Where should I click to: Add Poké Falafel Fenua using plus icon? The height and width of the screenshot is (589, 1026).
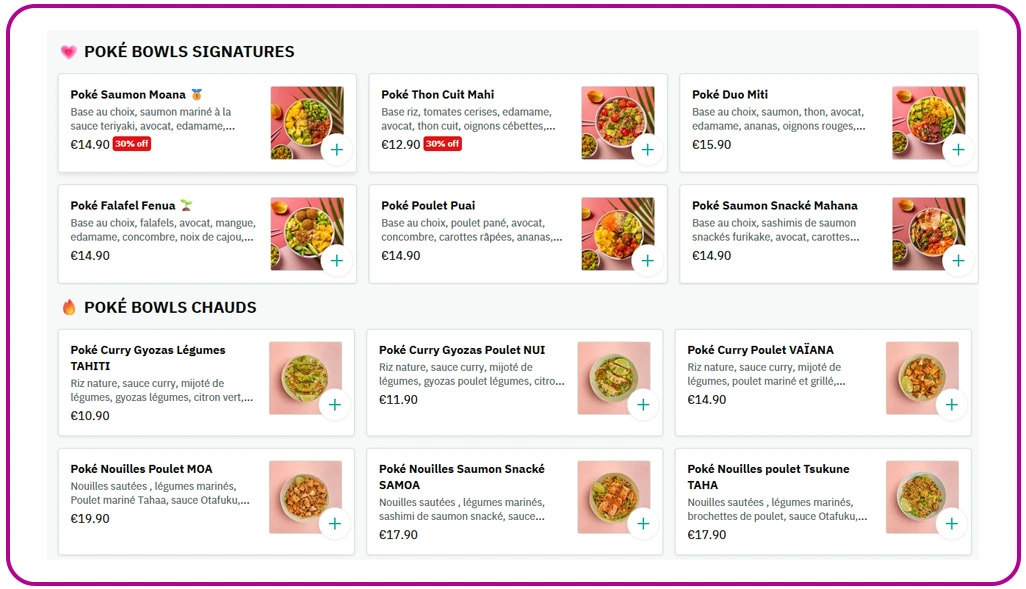336,261
